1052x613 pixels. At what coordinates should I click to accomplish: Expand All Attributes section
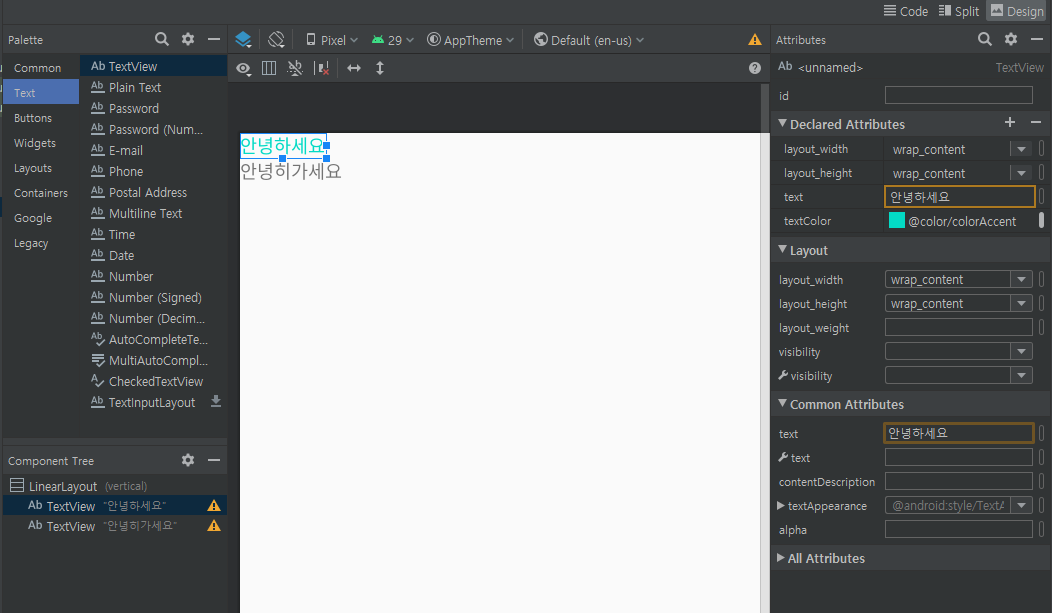(x=781, y=558)
